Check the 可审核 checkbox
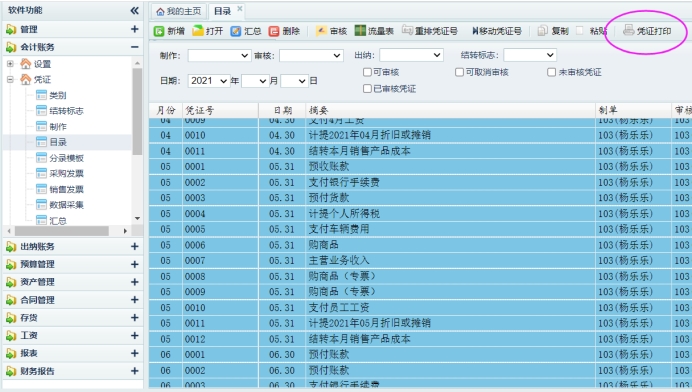The height and width of the screenshot is (392, 692). 367,72
